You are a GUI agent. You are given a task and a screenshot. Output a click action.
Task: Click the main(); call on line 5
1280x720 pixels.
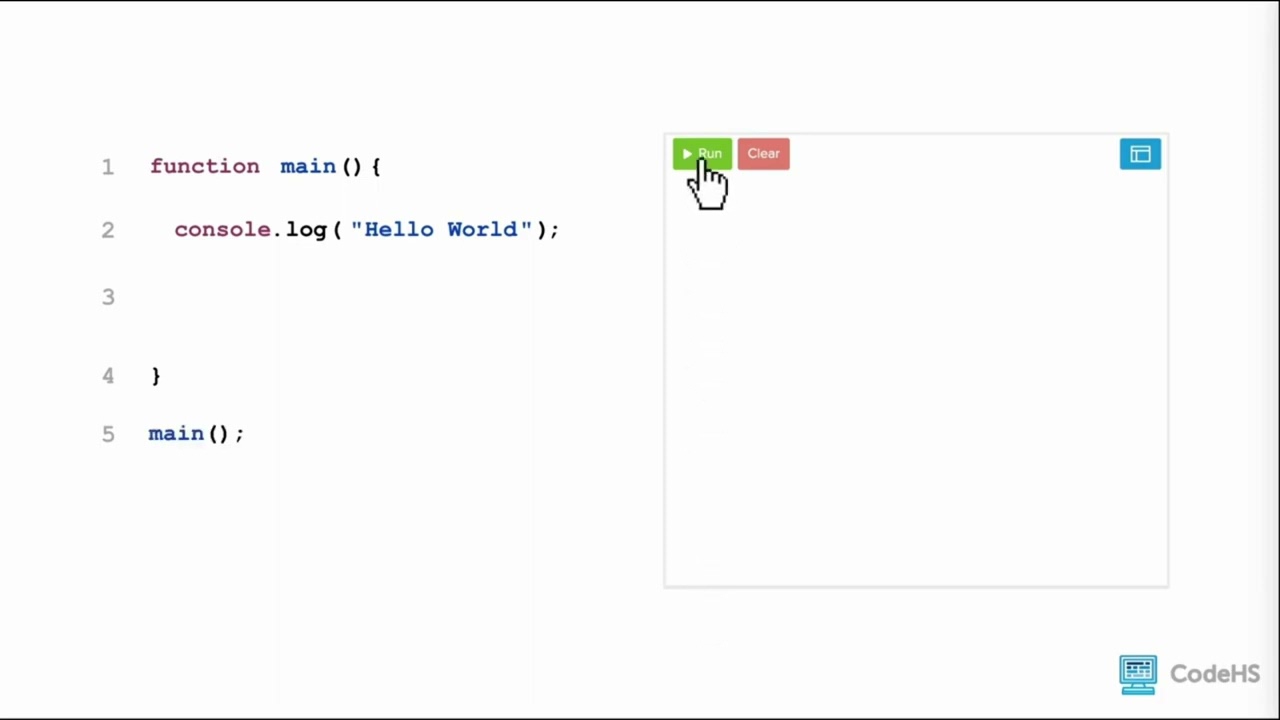click(x=195, y=434)
